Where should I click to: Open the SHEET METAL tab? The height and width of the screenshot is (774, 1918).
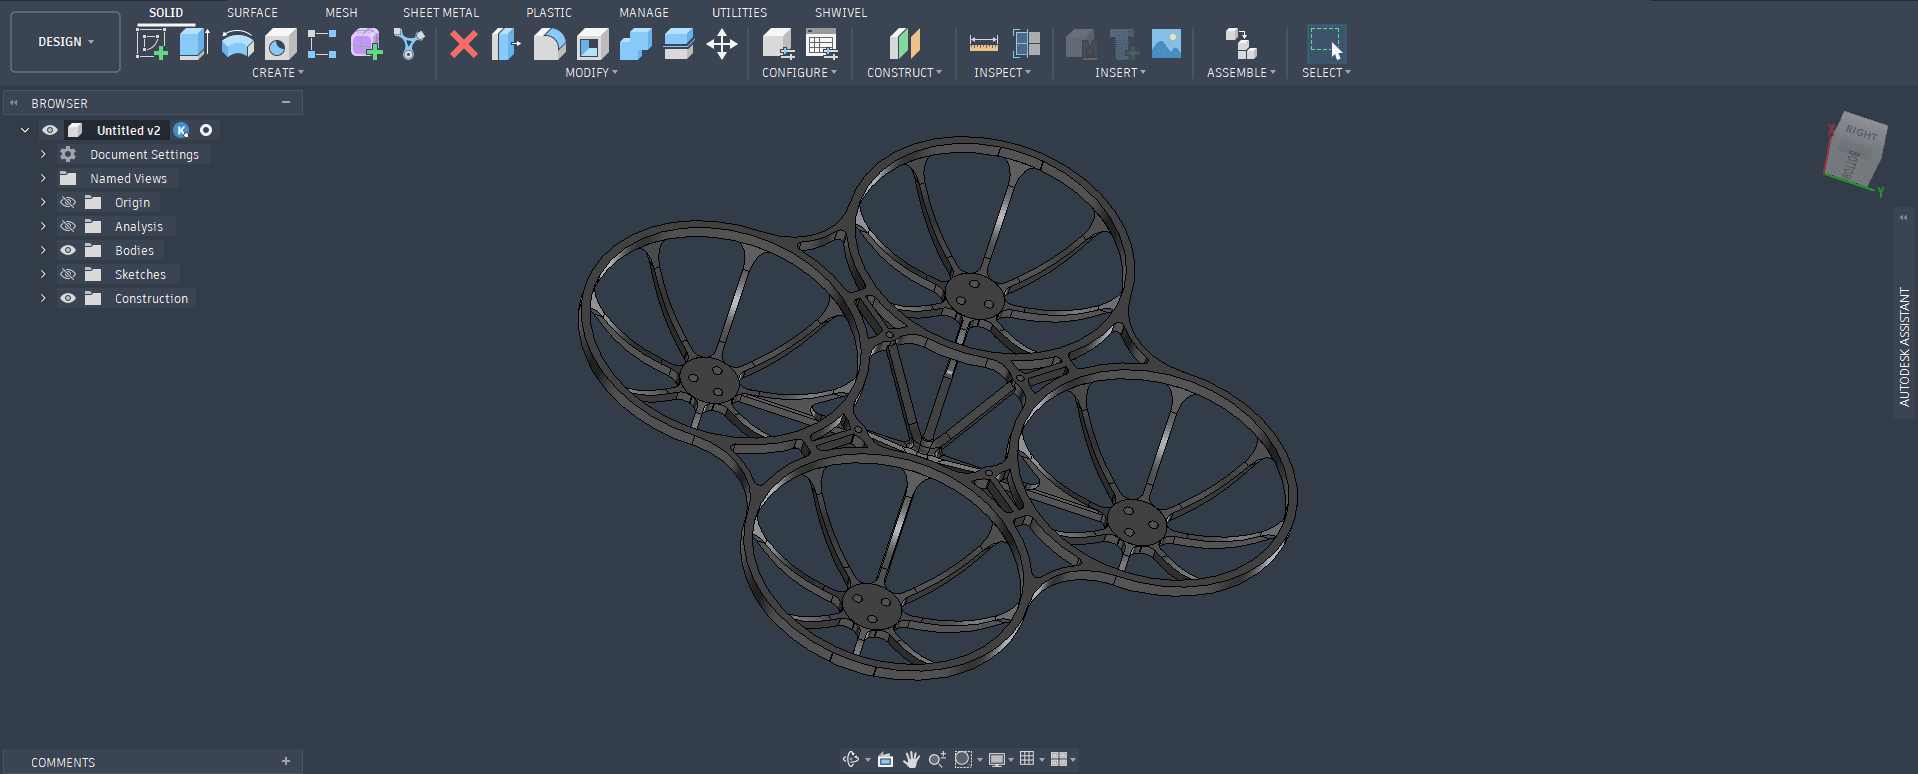[x=440, y=13]
